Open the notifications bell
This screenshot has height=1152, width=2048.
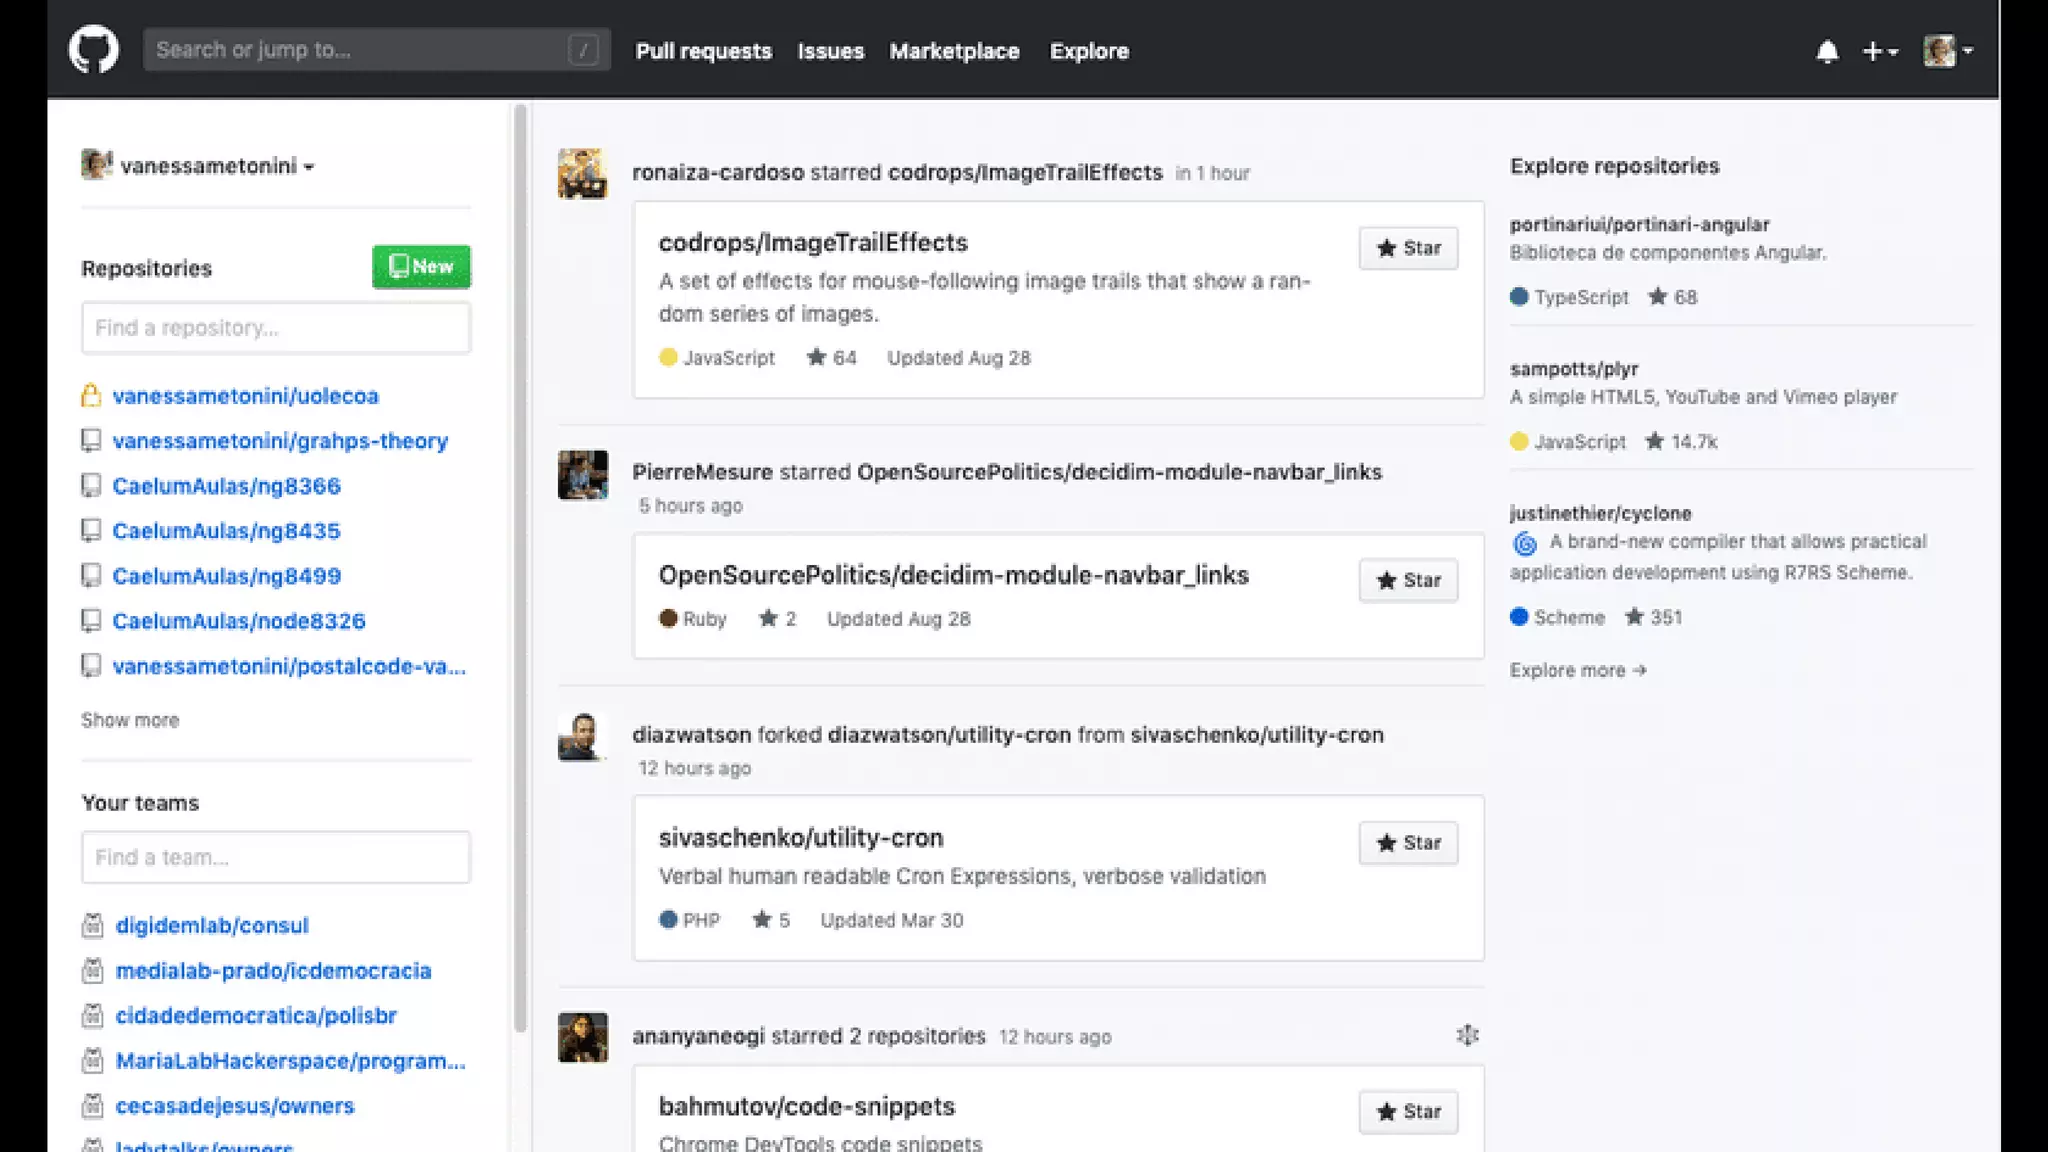click(x=1827, y=51)
